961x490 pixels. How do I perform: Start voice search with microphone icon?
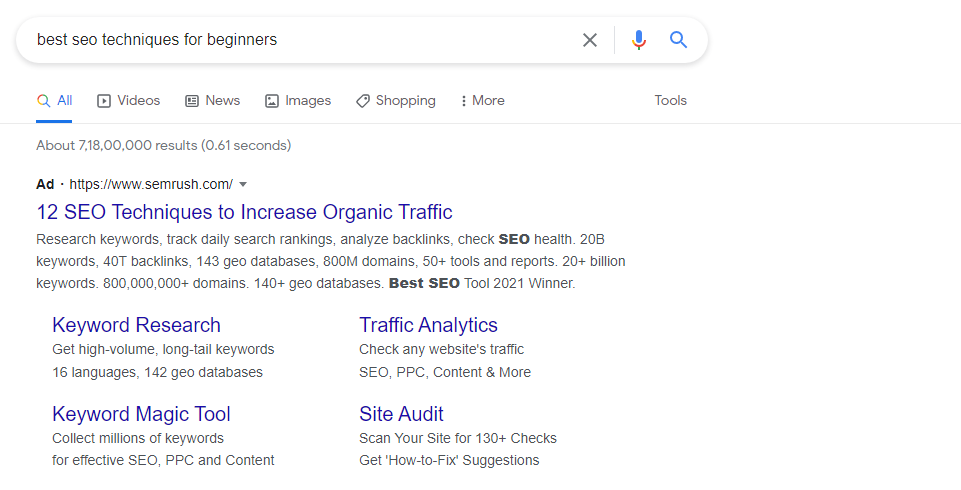click(639, 40)
